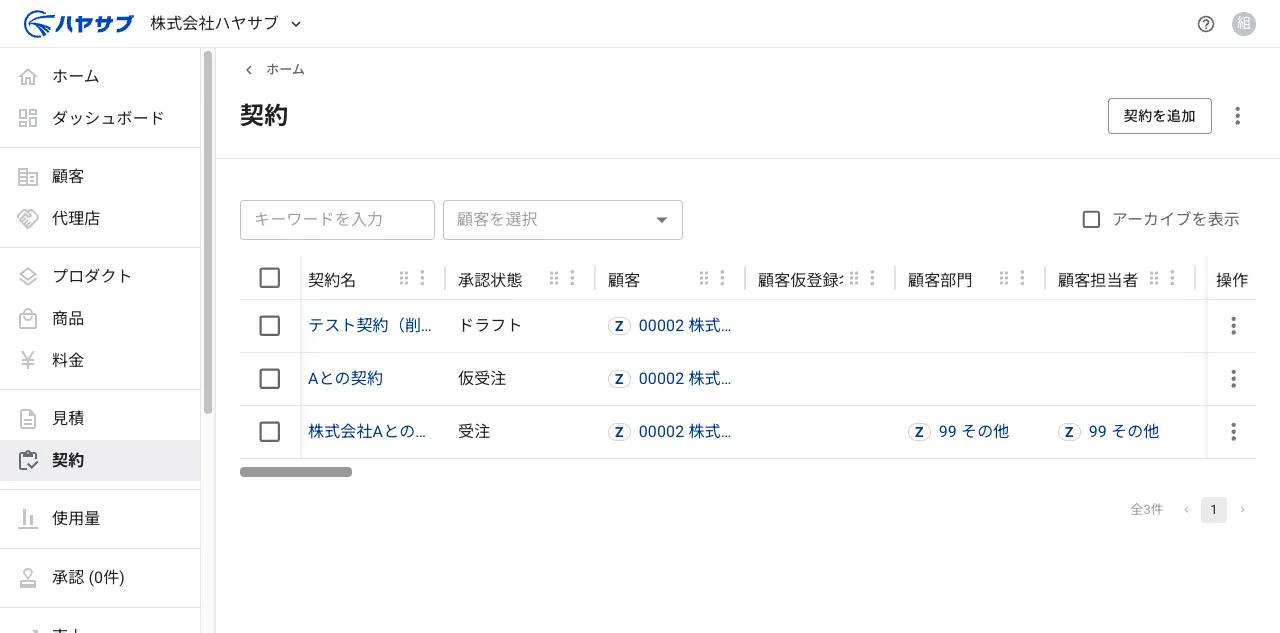Click back chevron next to ホーム breadcrumb

(x=249, y=70)
